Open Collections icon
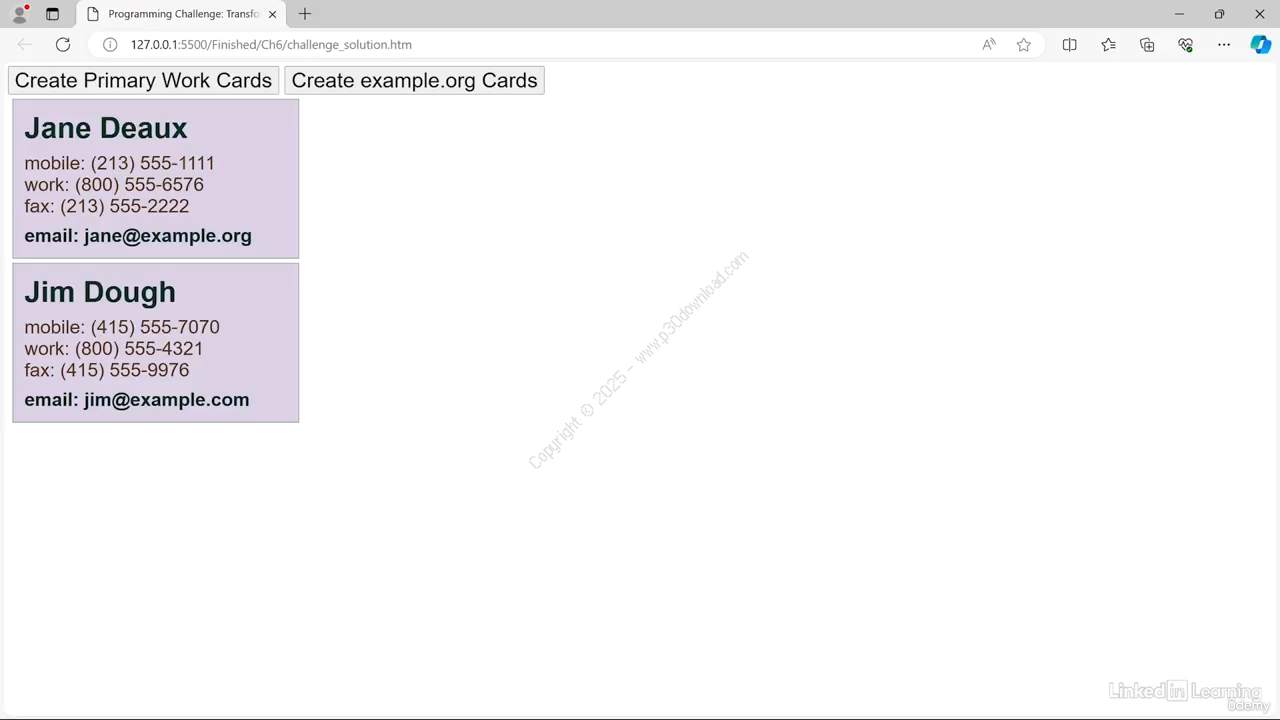Viewport: 1280px width, 720px height. [x=1147, y=44]
